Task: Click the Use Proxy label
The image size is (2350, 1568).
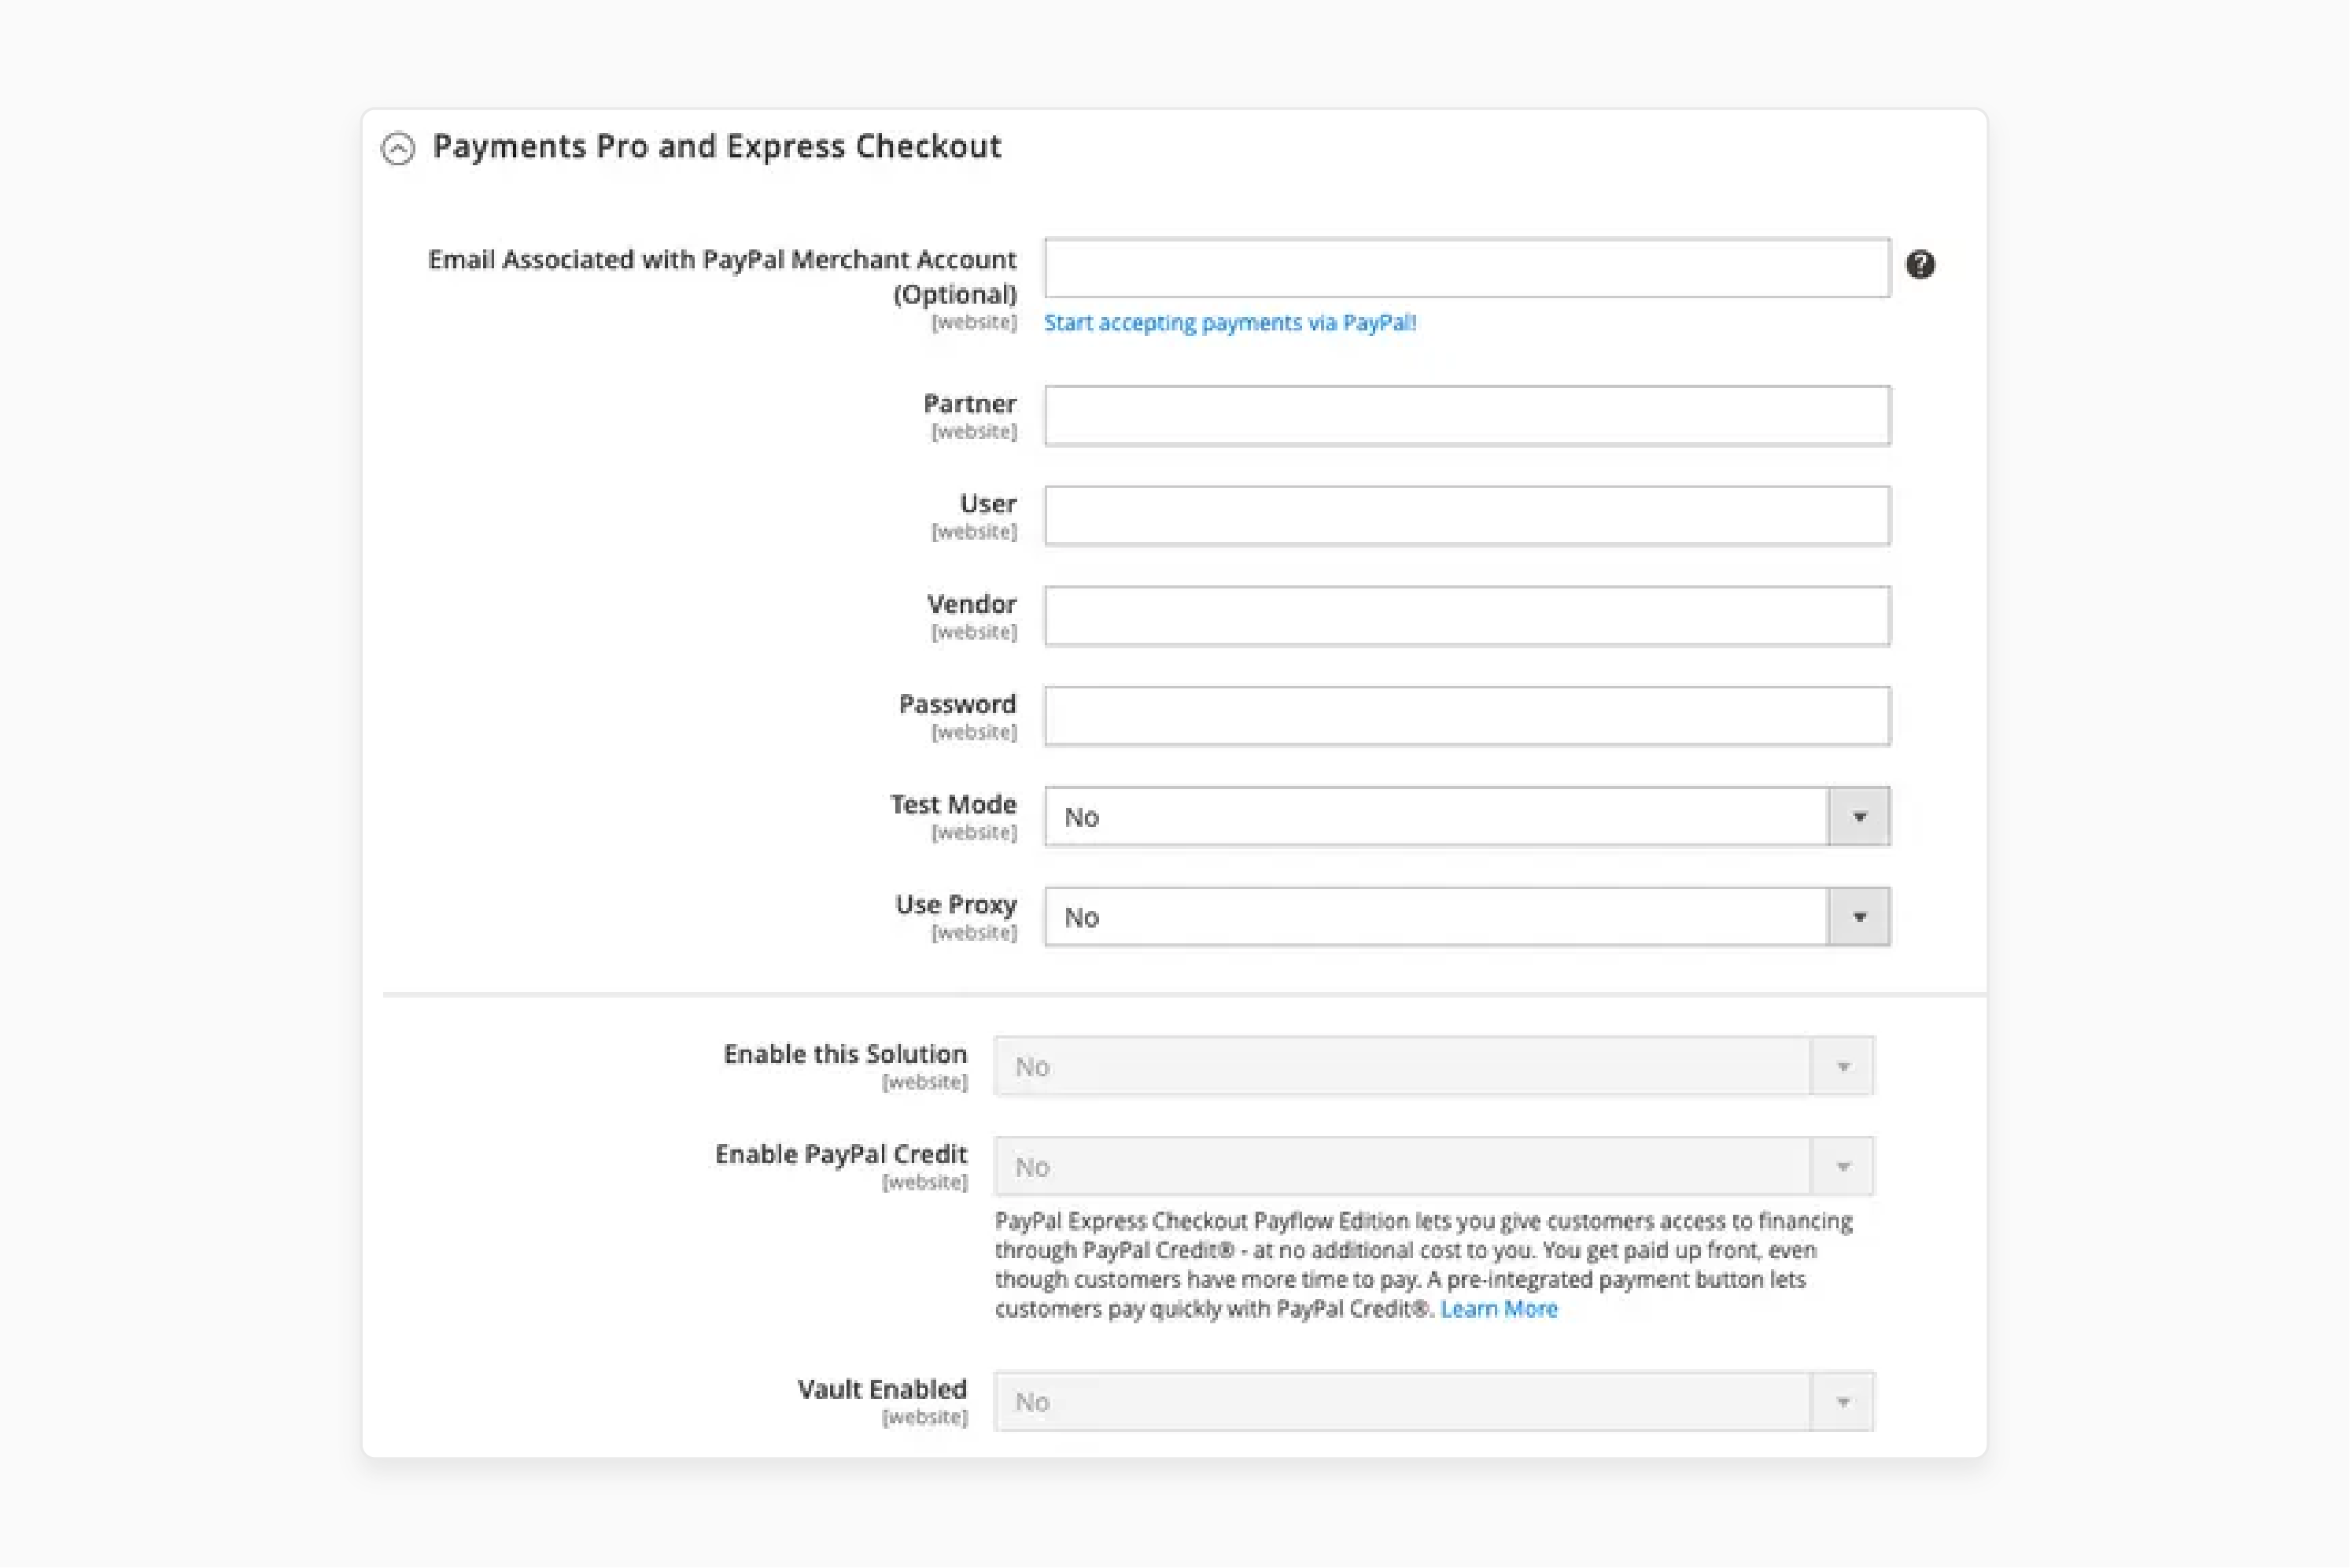Action: 956,905
